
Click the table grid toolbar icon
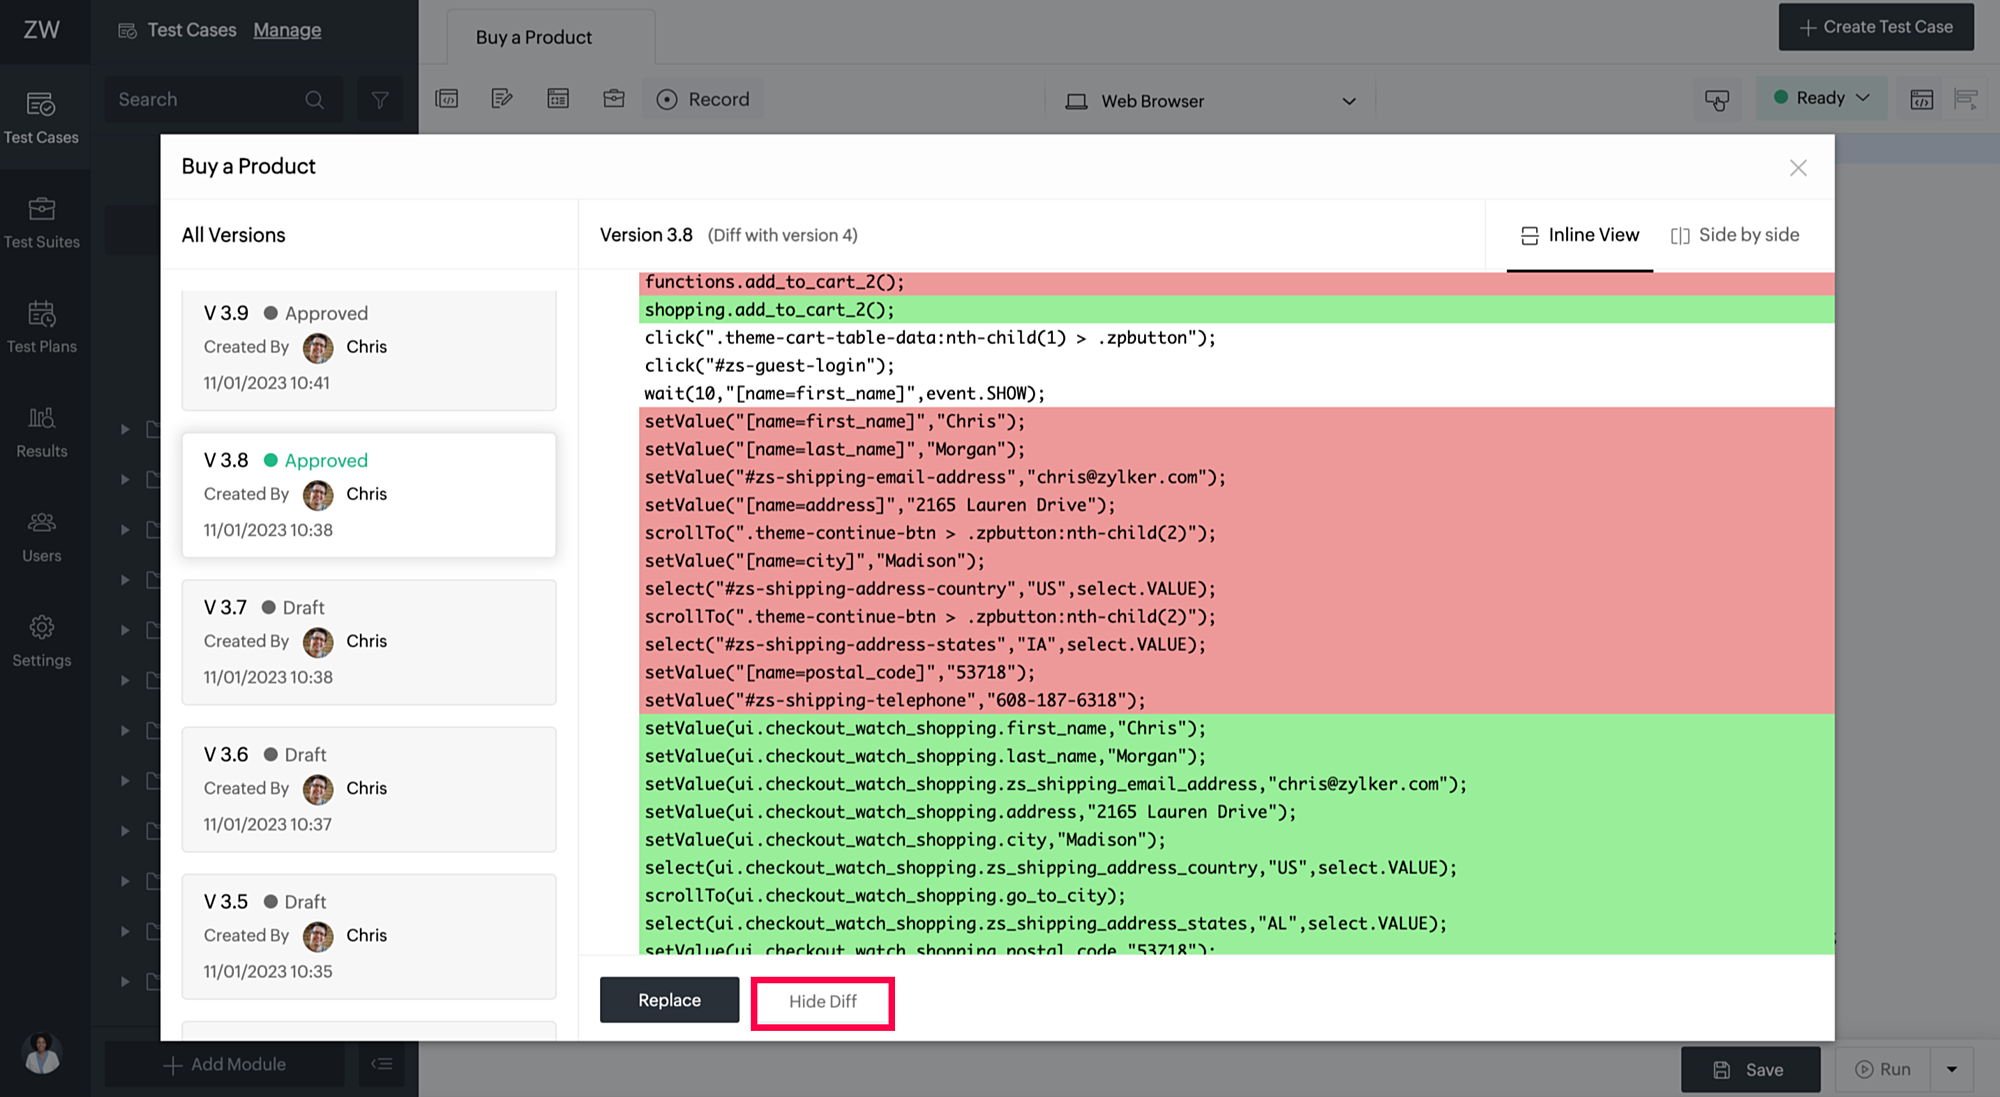558,99
